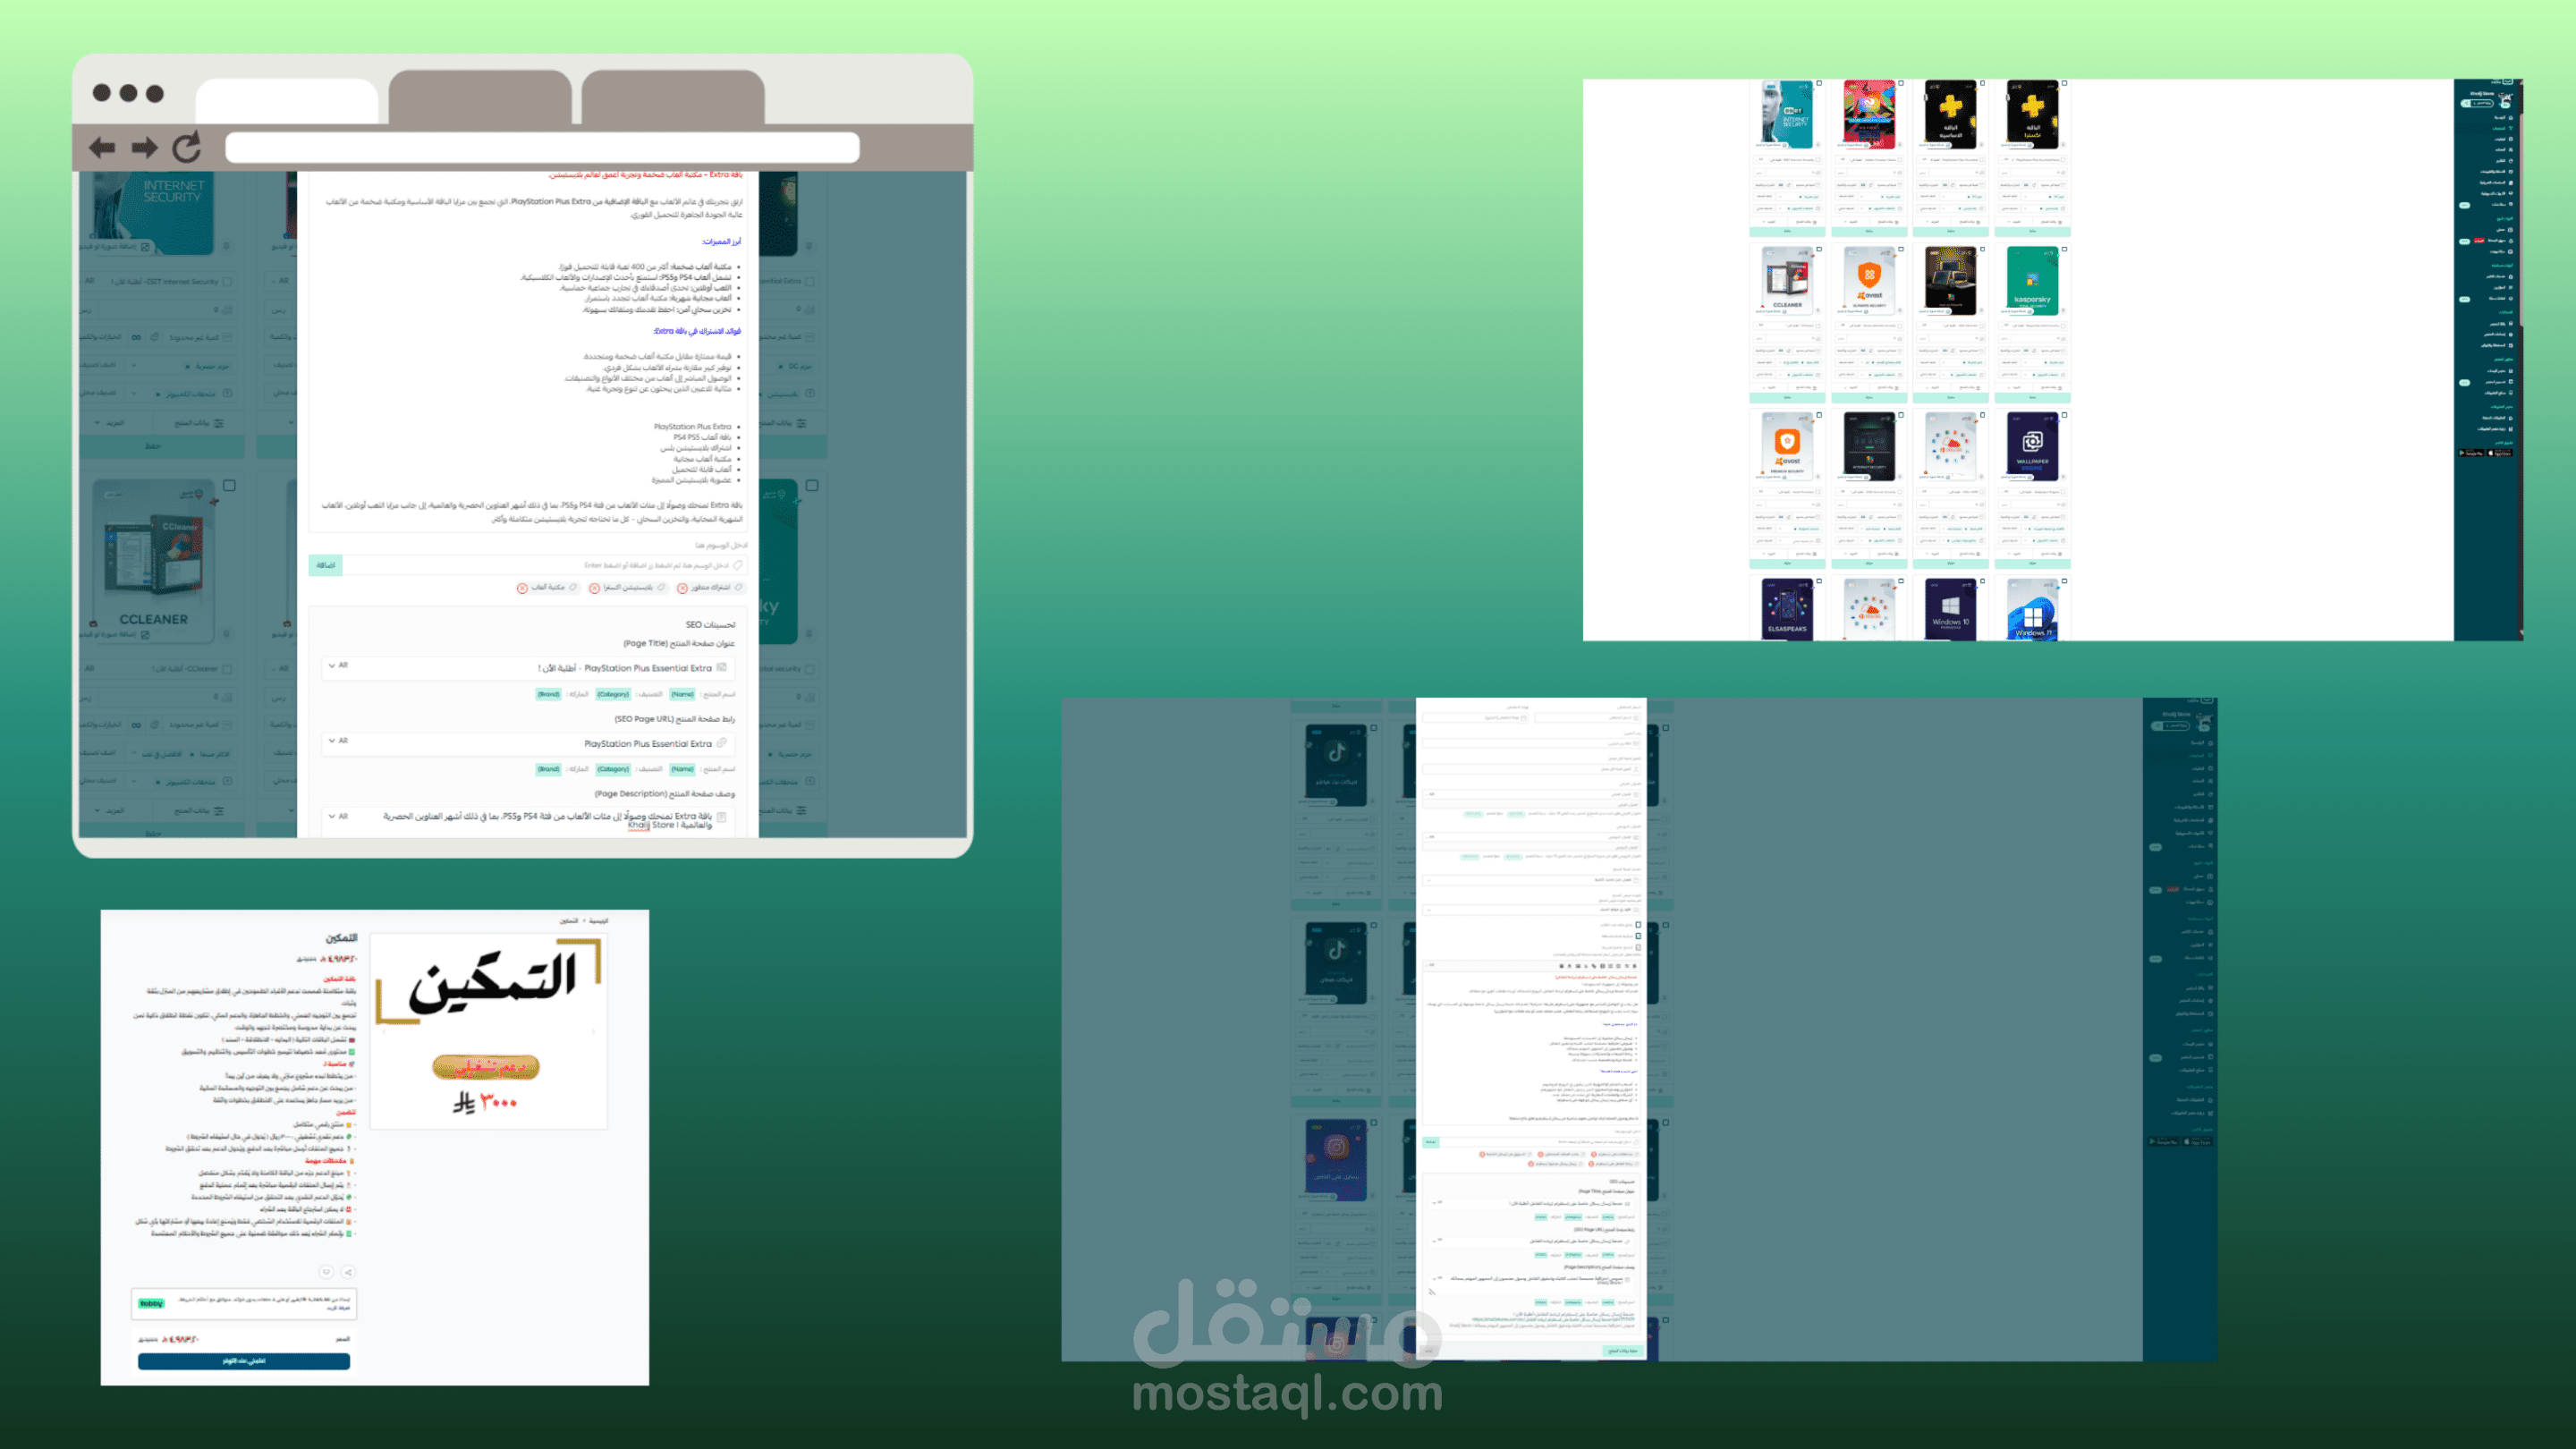
Task: Click the browser forward arrow icon
Action: click(145, 148)
